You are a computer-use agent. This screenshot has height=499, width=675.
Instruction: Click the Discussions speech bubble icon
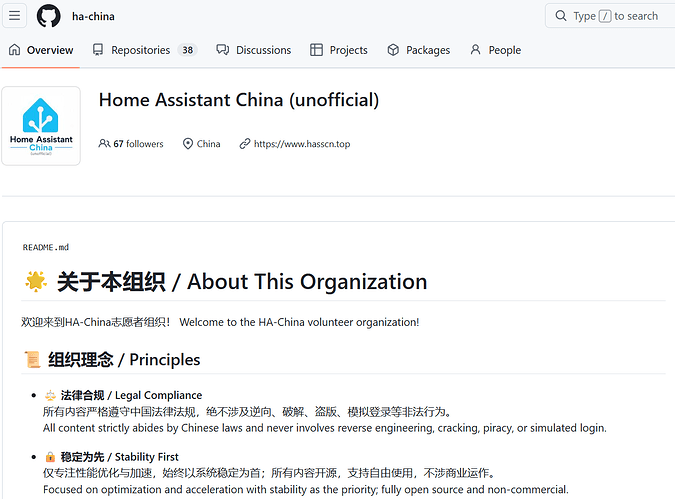(223, 50)
